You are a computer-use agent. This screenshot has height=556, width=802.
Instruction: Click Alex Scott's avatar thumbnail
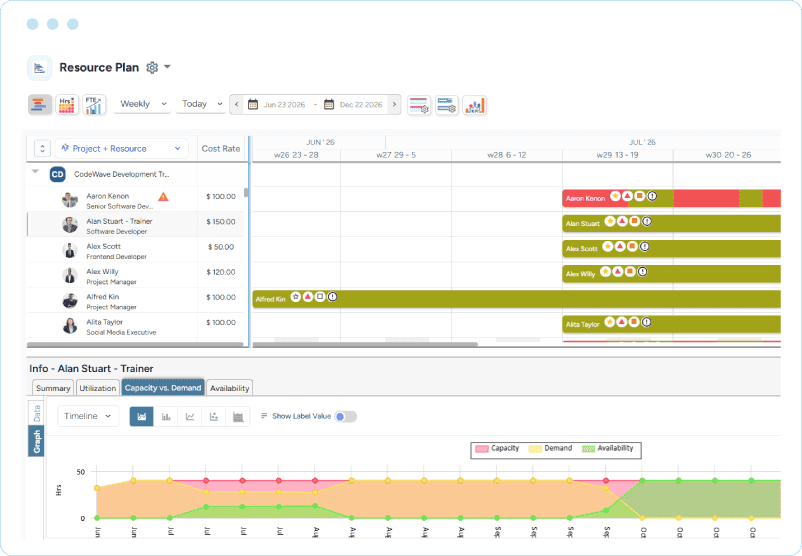pyautogui.click(x=70, y=250)
